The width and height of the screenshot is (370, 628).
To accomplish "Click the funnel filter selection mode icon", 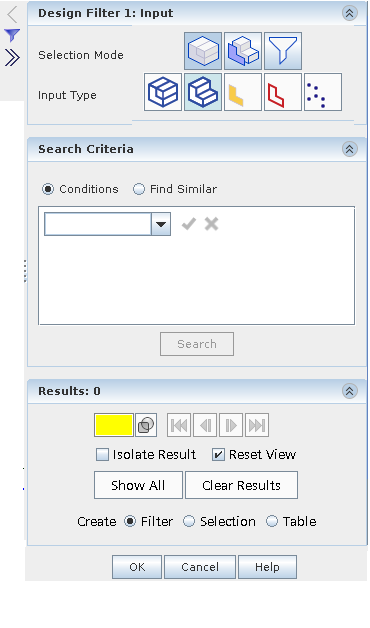I will [x=283, y=51].
